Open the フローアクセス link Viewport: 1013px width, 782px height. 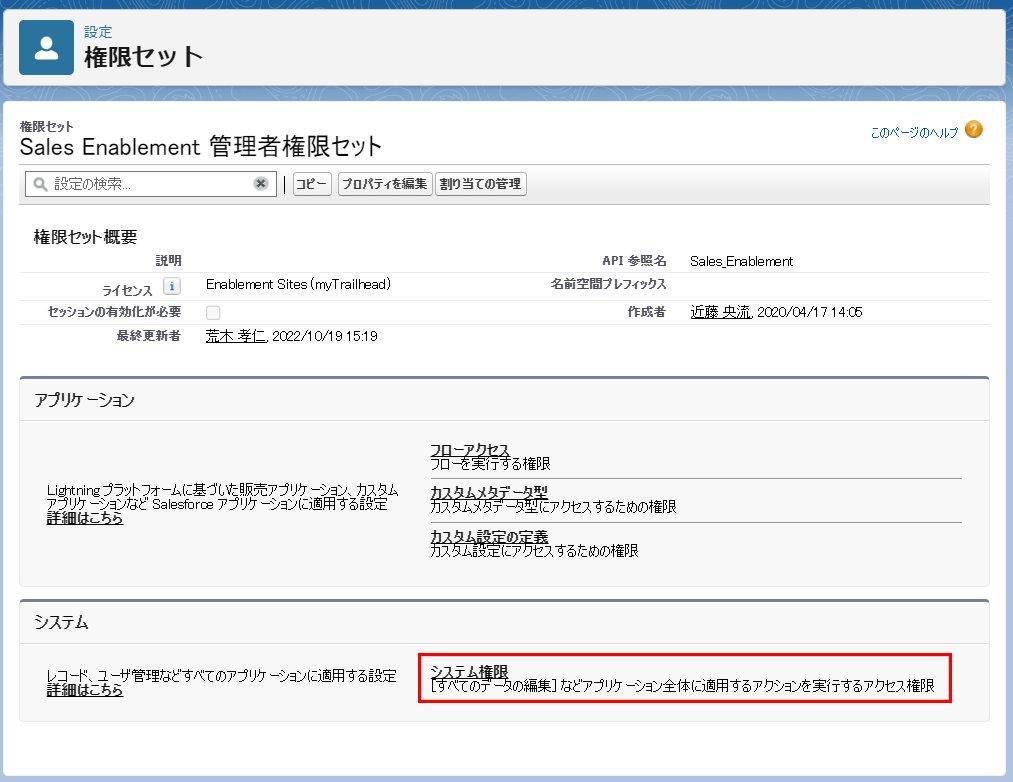[470, 450]
